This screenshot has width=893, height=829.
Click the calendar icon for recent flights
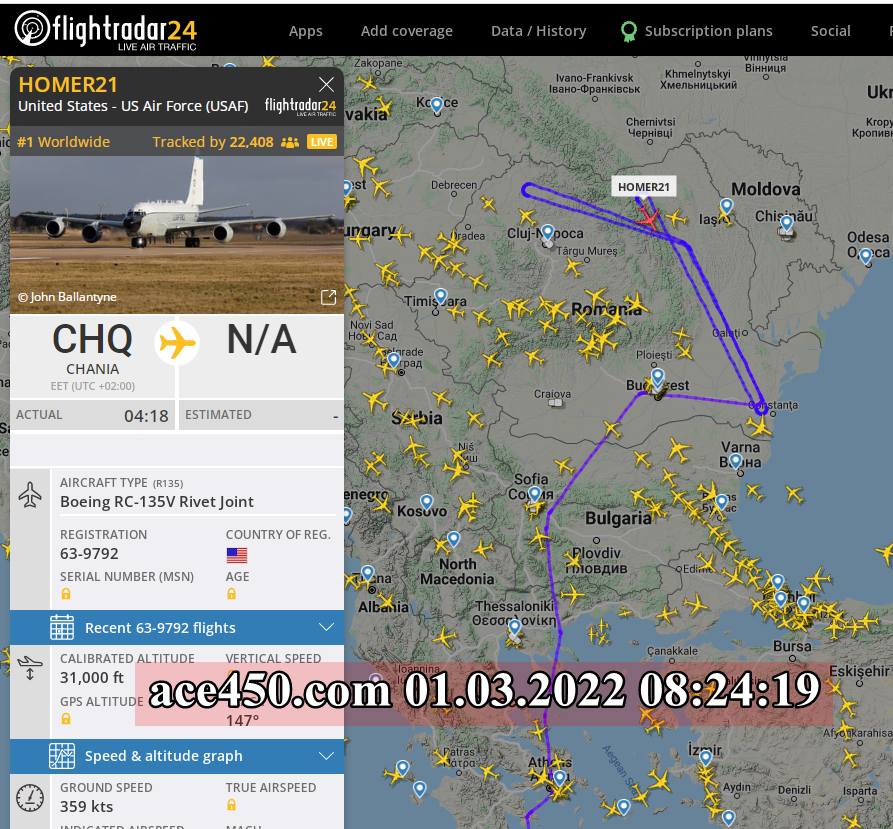(62, 627)
